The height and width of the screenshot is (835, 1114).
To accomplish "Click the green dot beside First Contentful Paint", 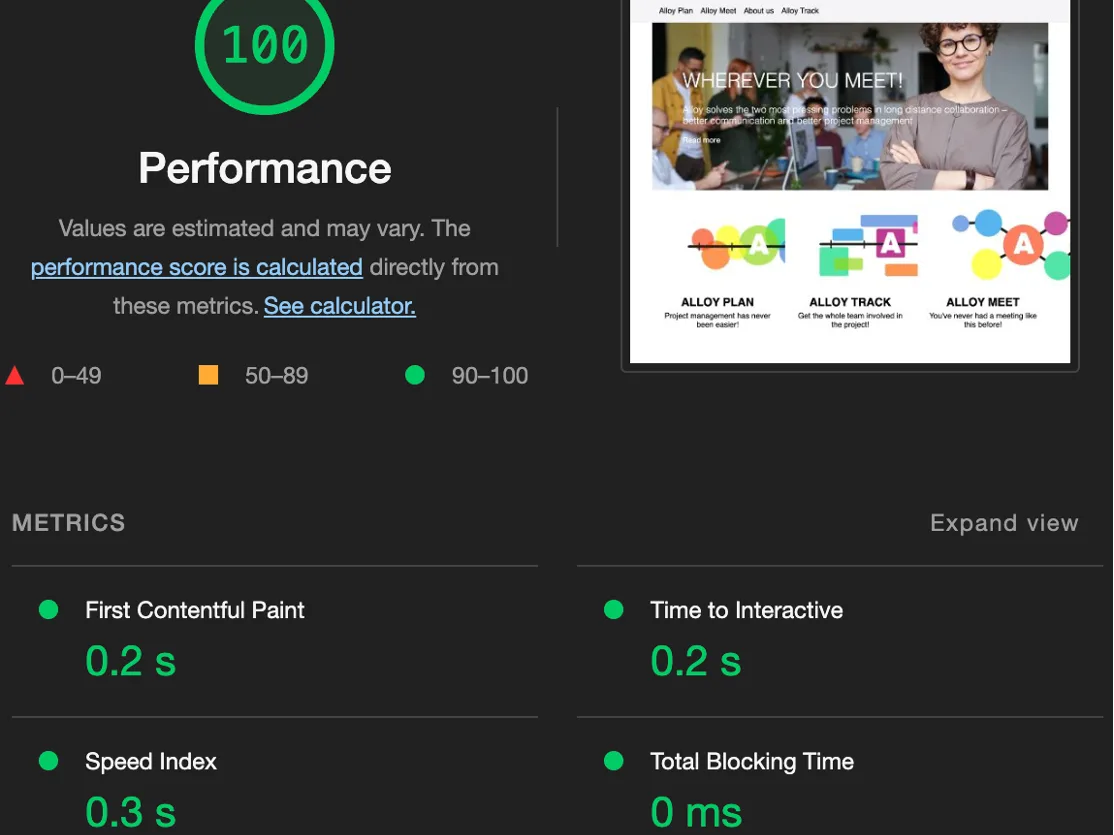I will pos(48,610).
